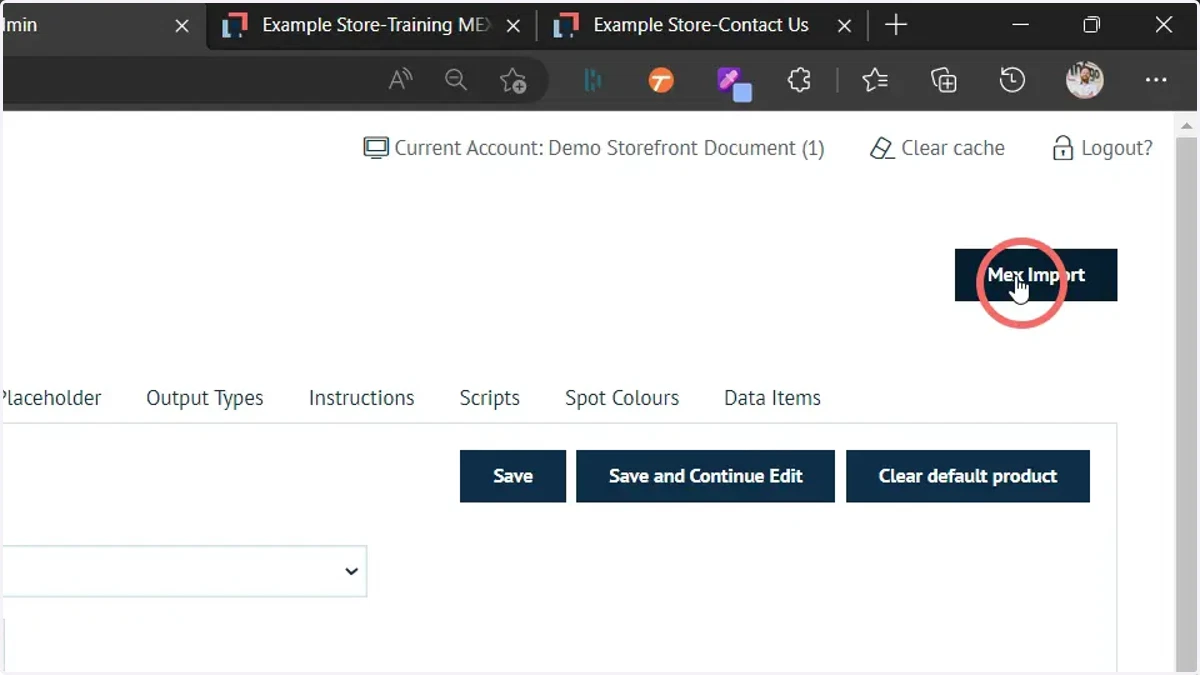Screen dimensions: 1200x675
Task: Close the Example Store-Training MEX tab
Action: tap(513, 26)
